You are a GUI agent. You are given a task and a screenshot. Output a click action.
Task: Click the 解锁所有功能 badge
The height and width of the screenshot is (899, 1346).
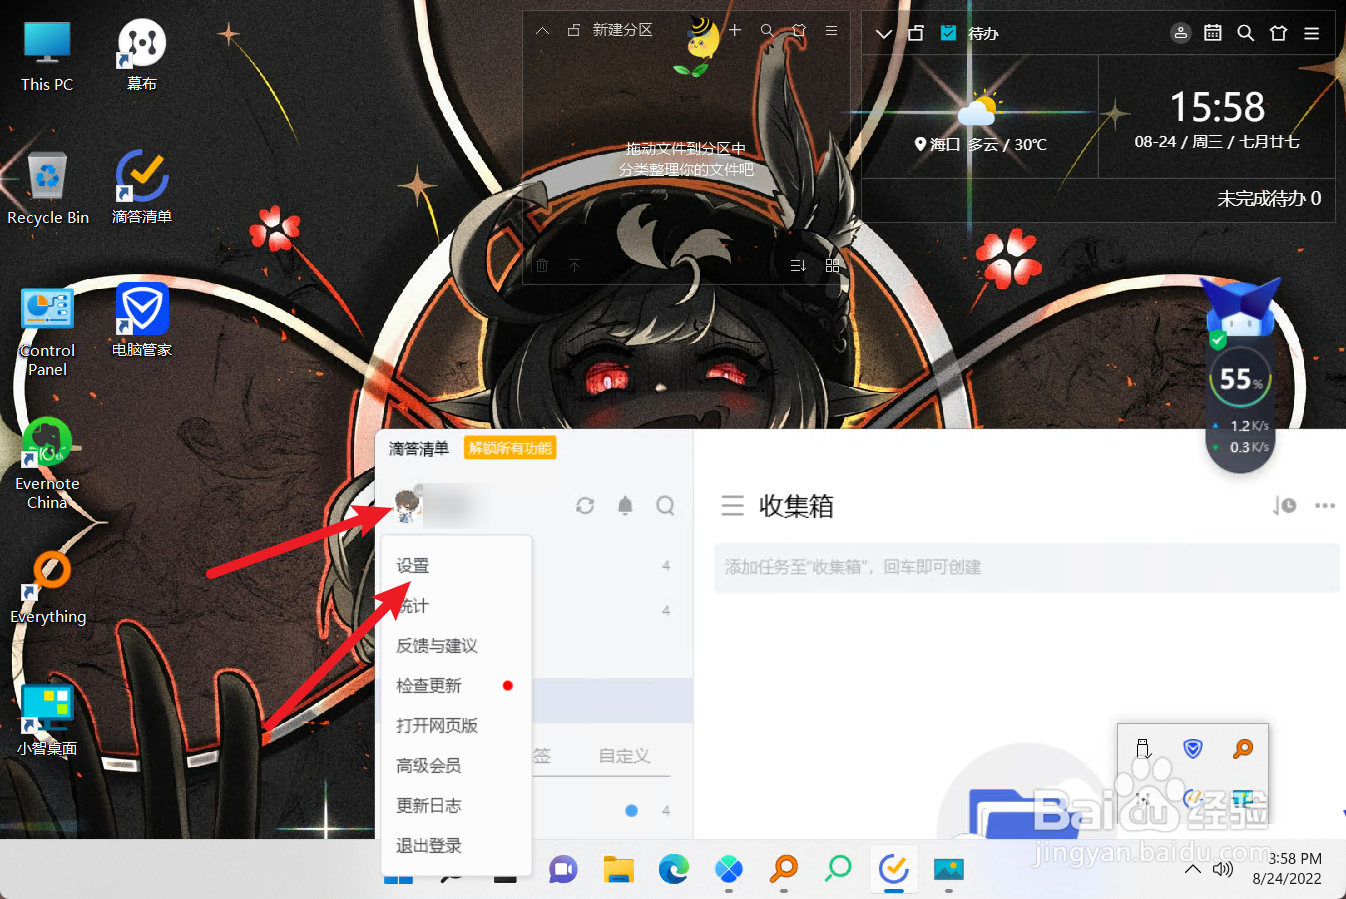pyautogui.click(x=511, y=448)
